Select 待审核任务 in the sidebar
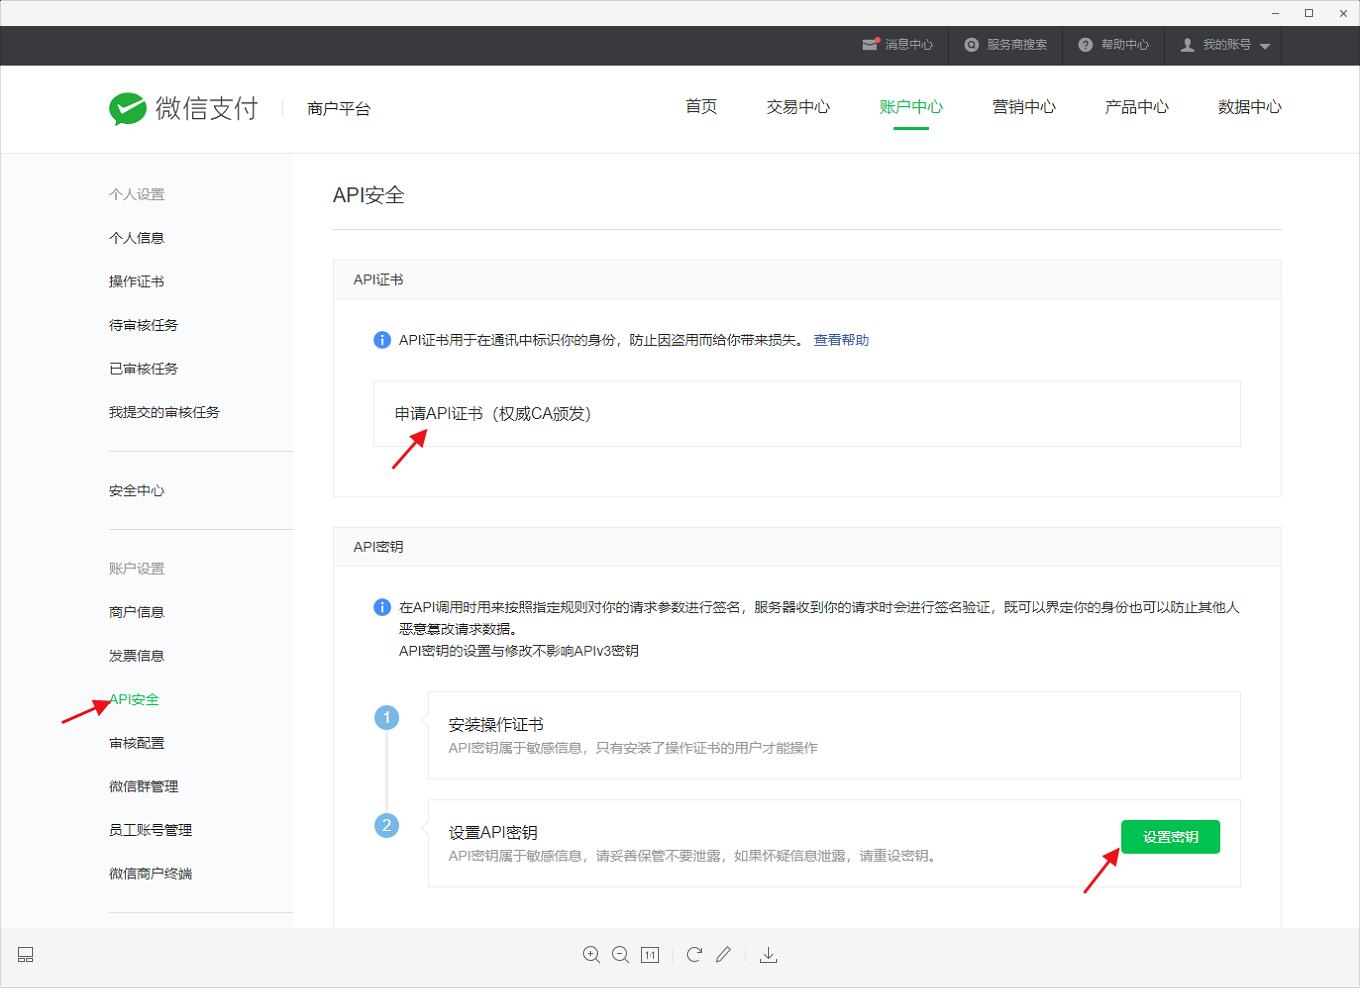This screenshot has width=1360, height=988. point(144,325)
